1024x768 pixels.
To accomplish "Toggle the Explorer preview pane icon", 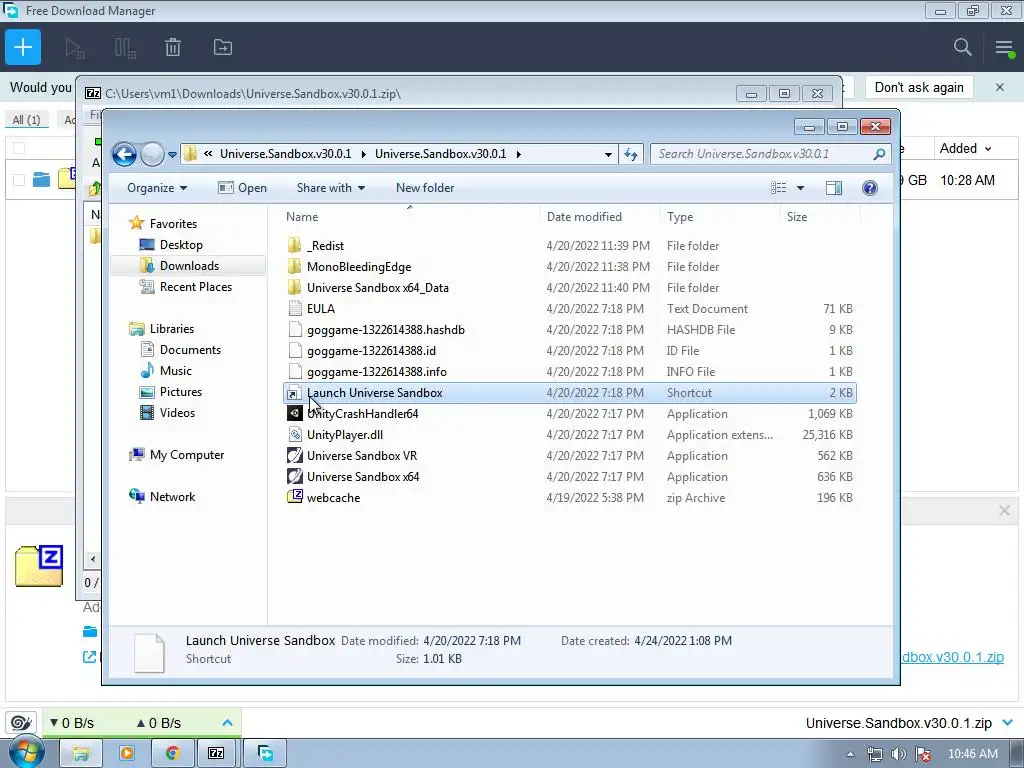I will [x=834, y=188].
